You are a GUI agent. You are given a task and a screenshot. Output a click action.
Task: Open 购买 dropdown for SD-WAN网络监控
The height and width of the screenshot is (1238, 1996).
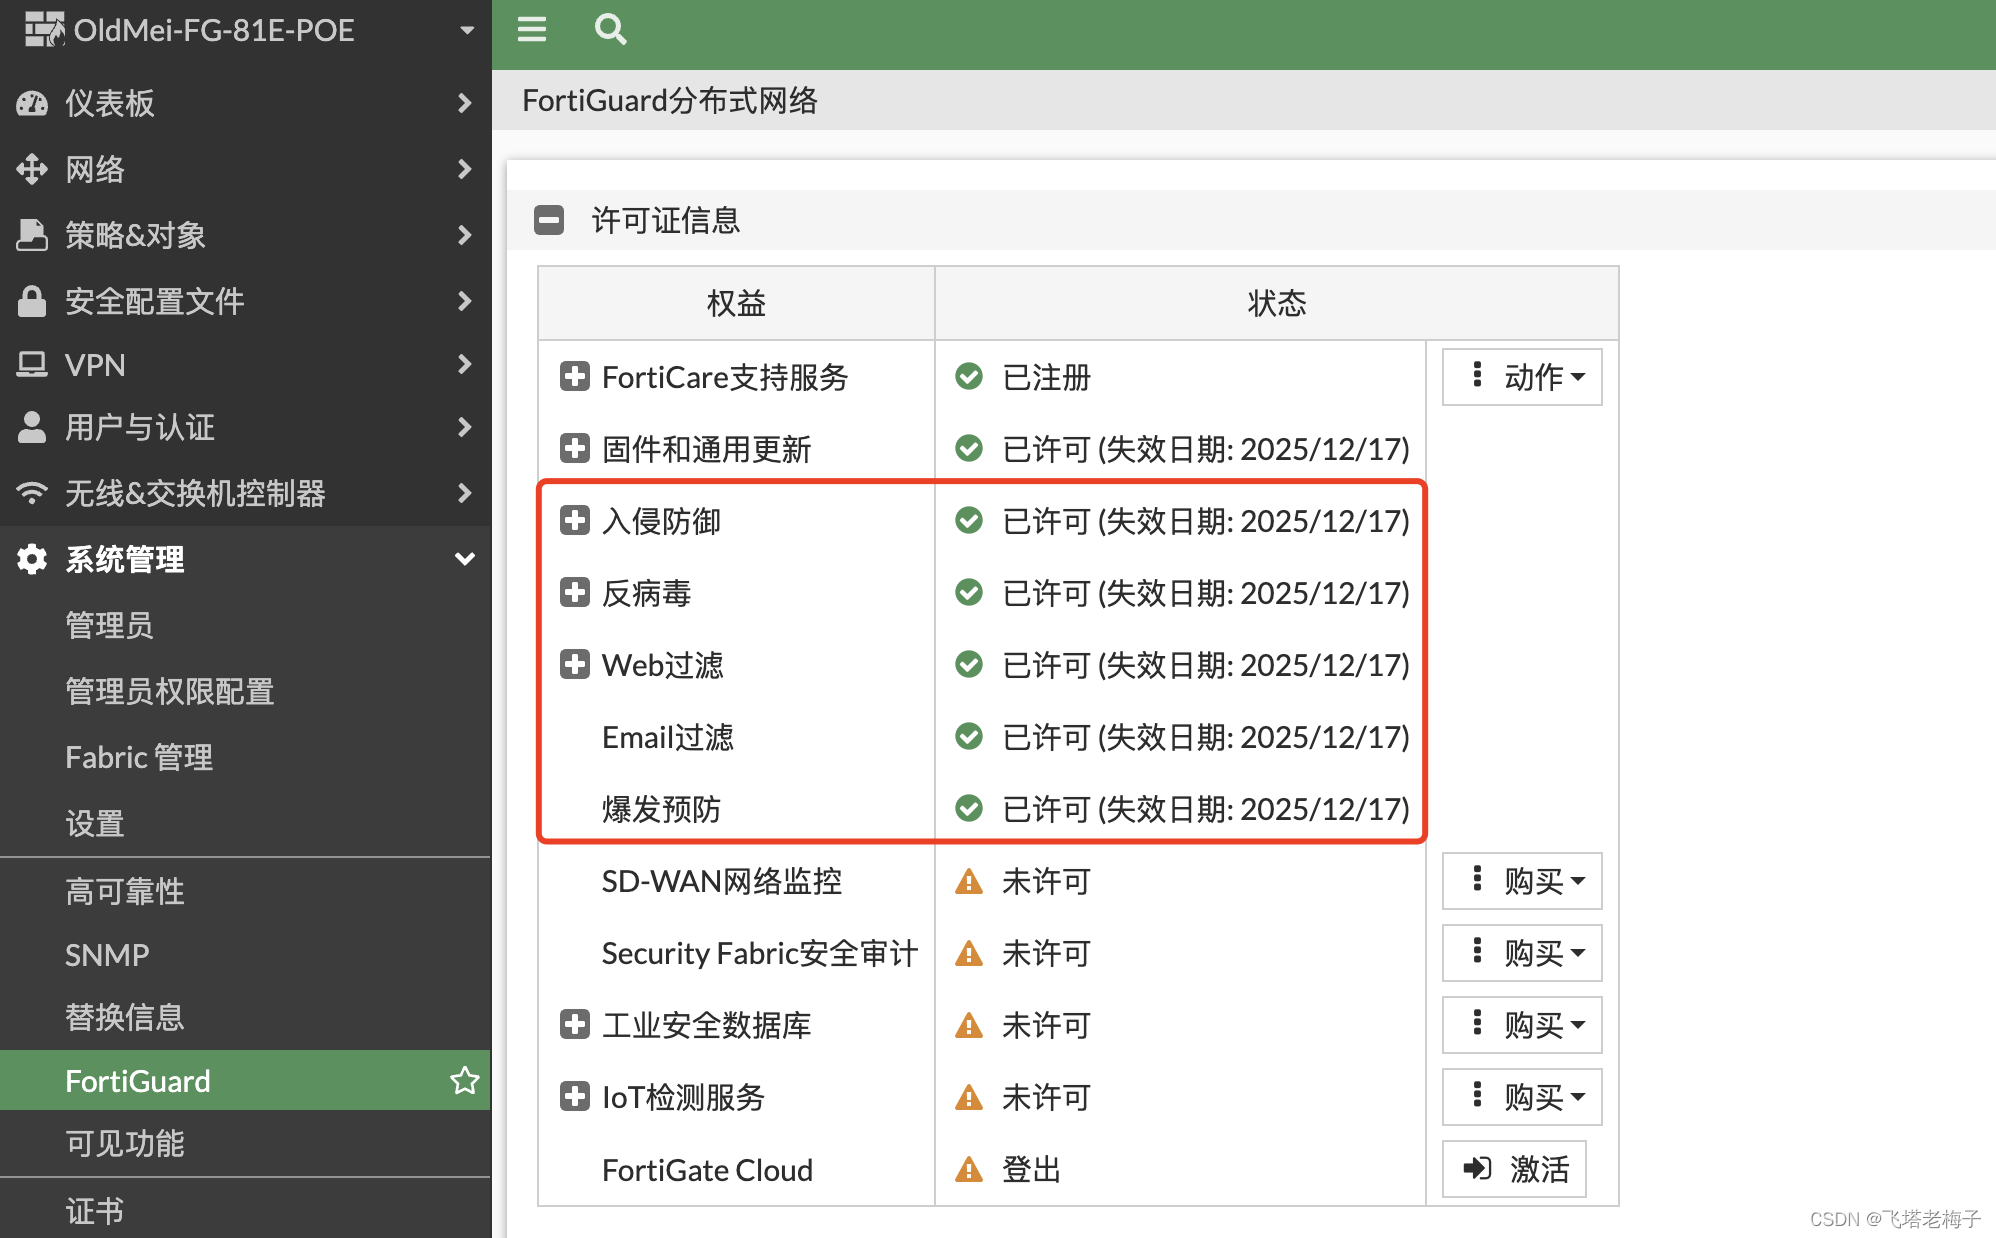point(1522,881)
